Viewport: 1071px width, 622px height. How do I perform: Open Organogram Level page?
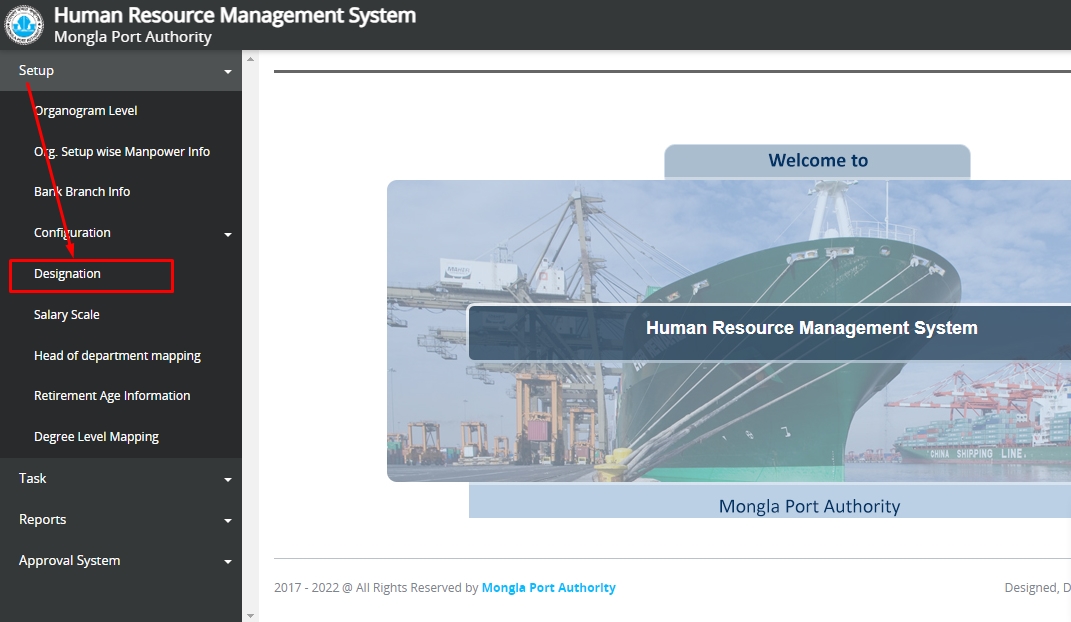pyautogui.click(x=85, y=111)
